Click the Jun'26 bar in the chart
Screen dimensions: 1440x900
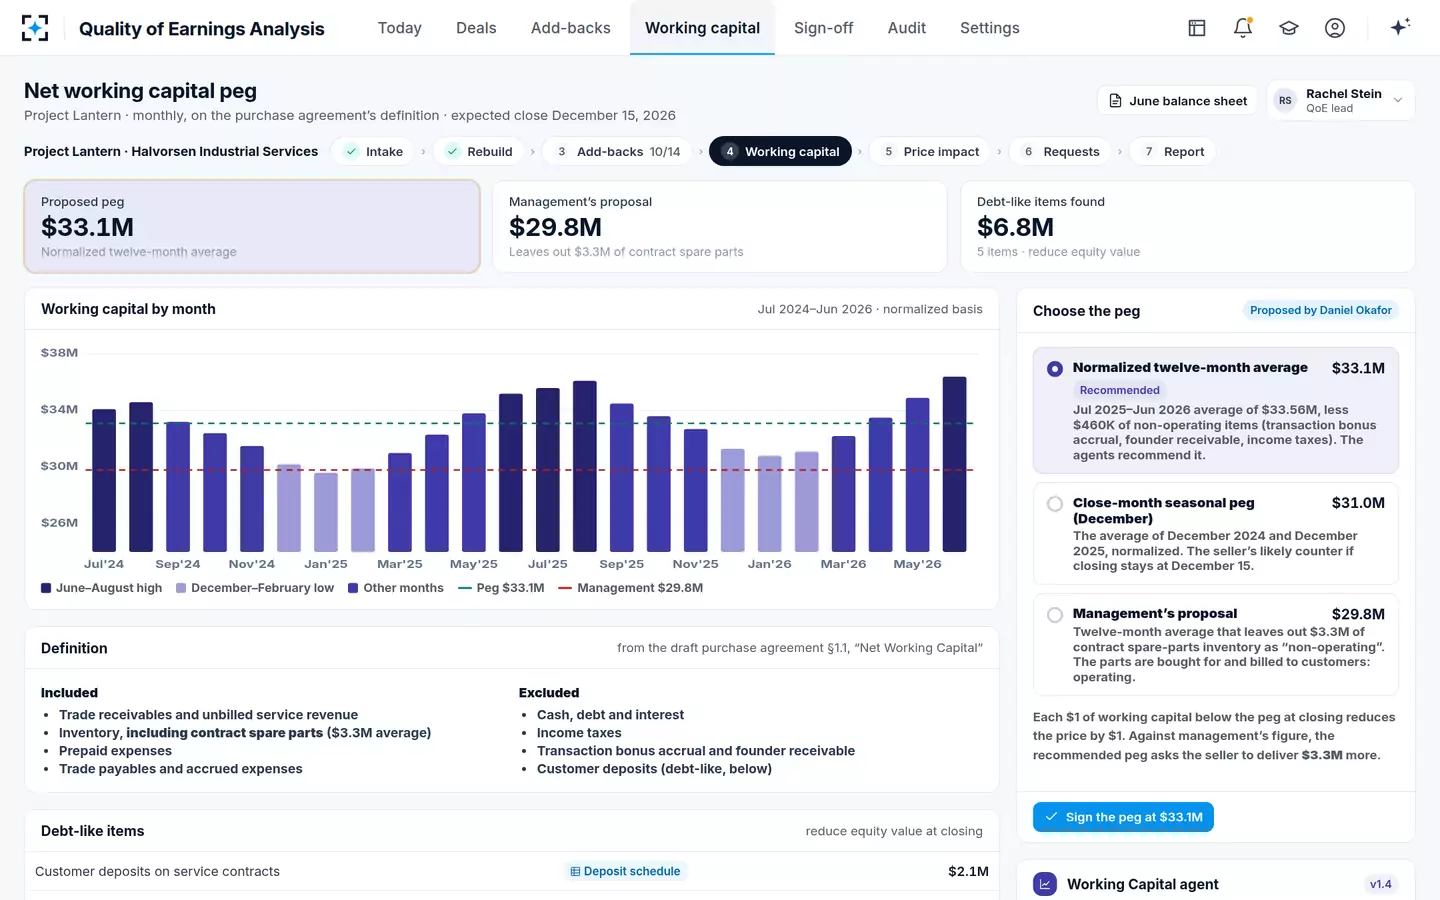[955, 464]
